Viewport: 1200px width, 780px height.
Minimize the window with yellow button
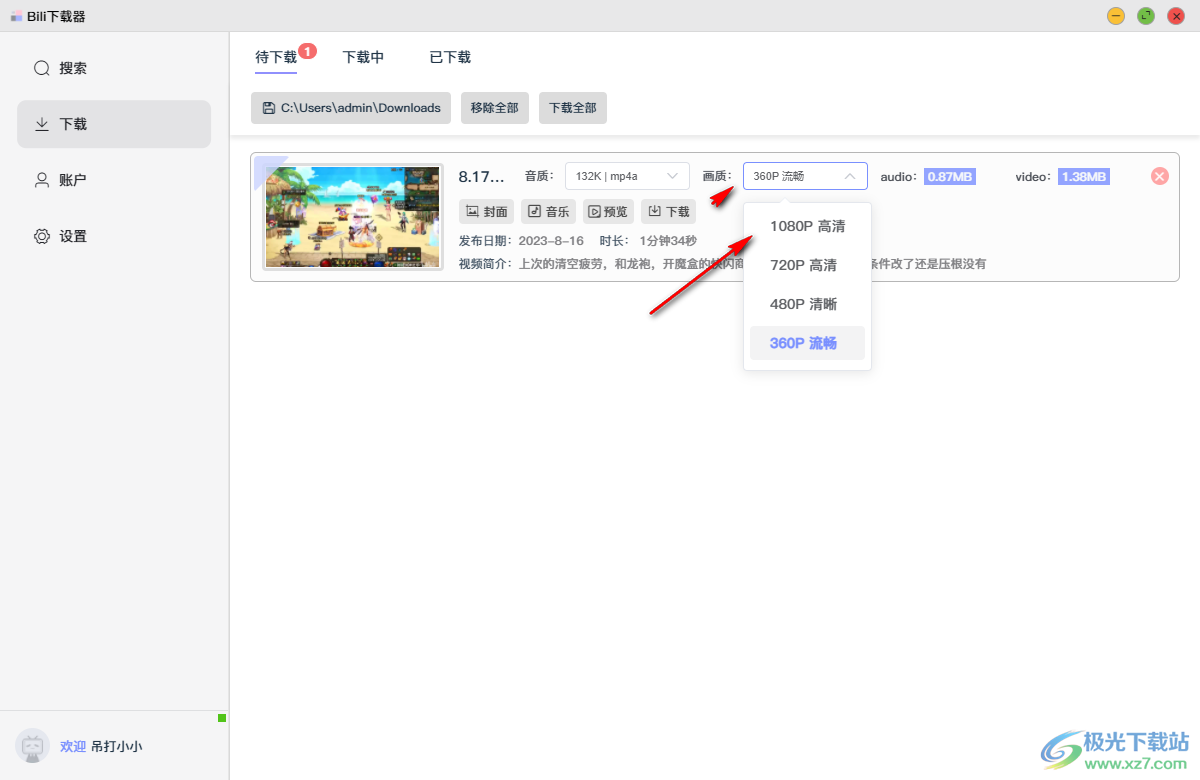point(1116,16)
